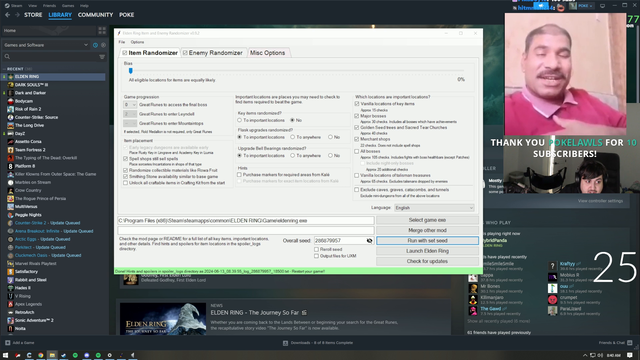
Task: Switch to the Enemy Randomizer tab
Action: point(213,53)
